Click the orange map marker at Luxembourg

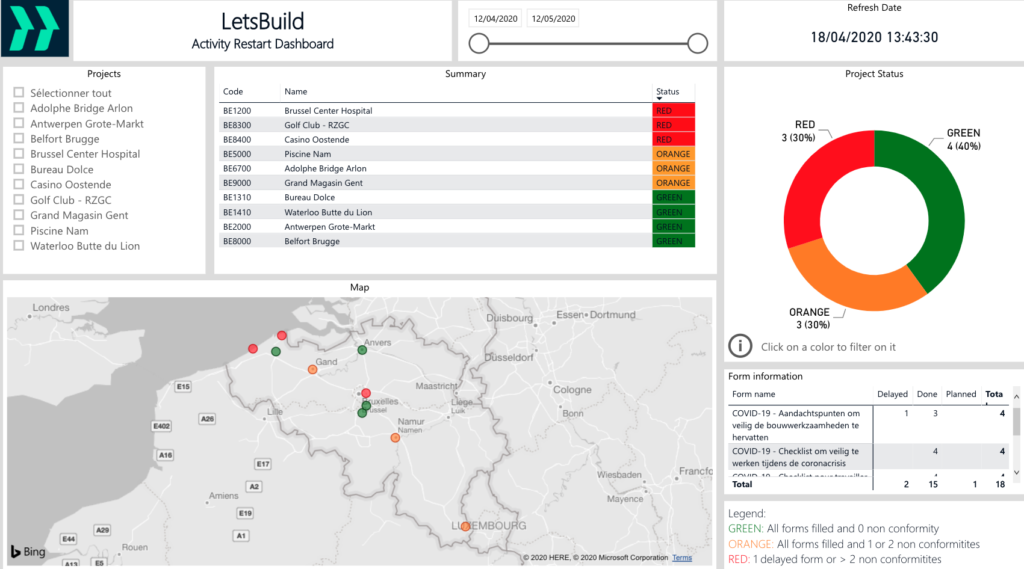(x=465, y=526)
